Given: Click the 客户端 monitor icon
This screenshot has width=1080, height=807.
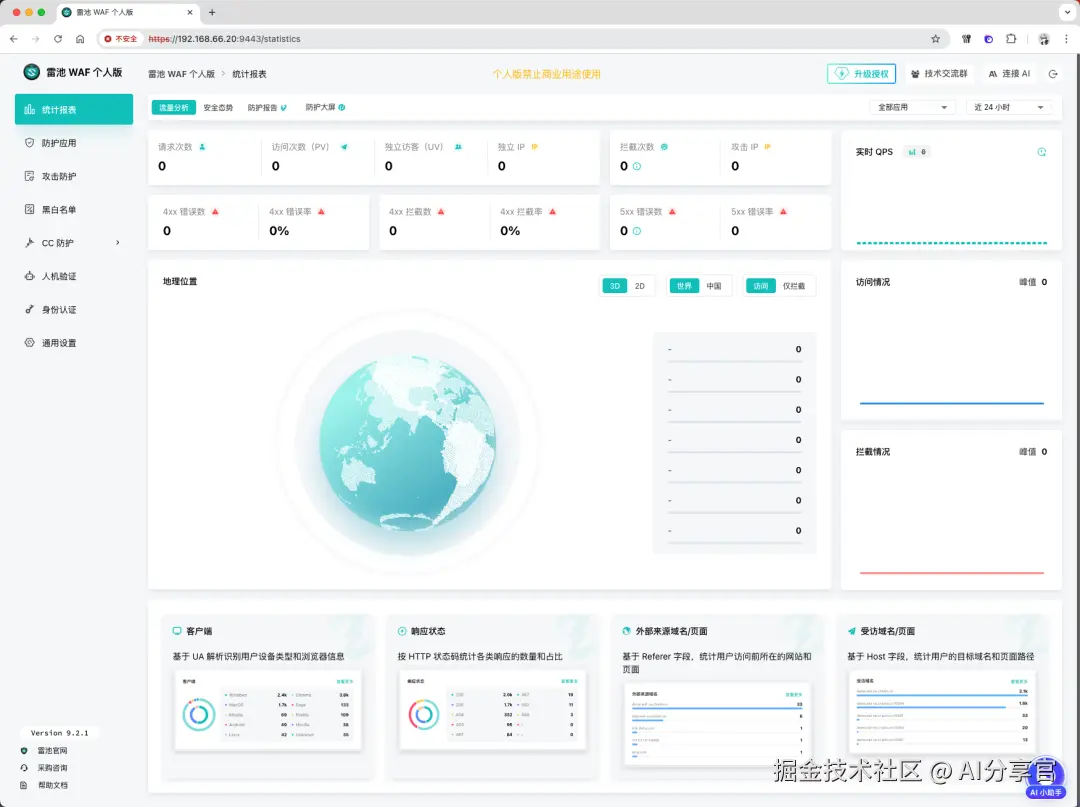Looking at the screenshot, I should 177,631.
